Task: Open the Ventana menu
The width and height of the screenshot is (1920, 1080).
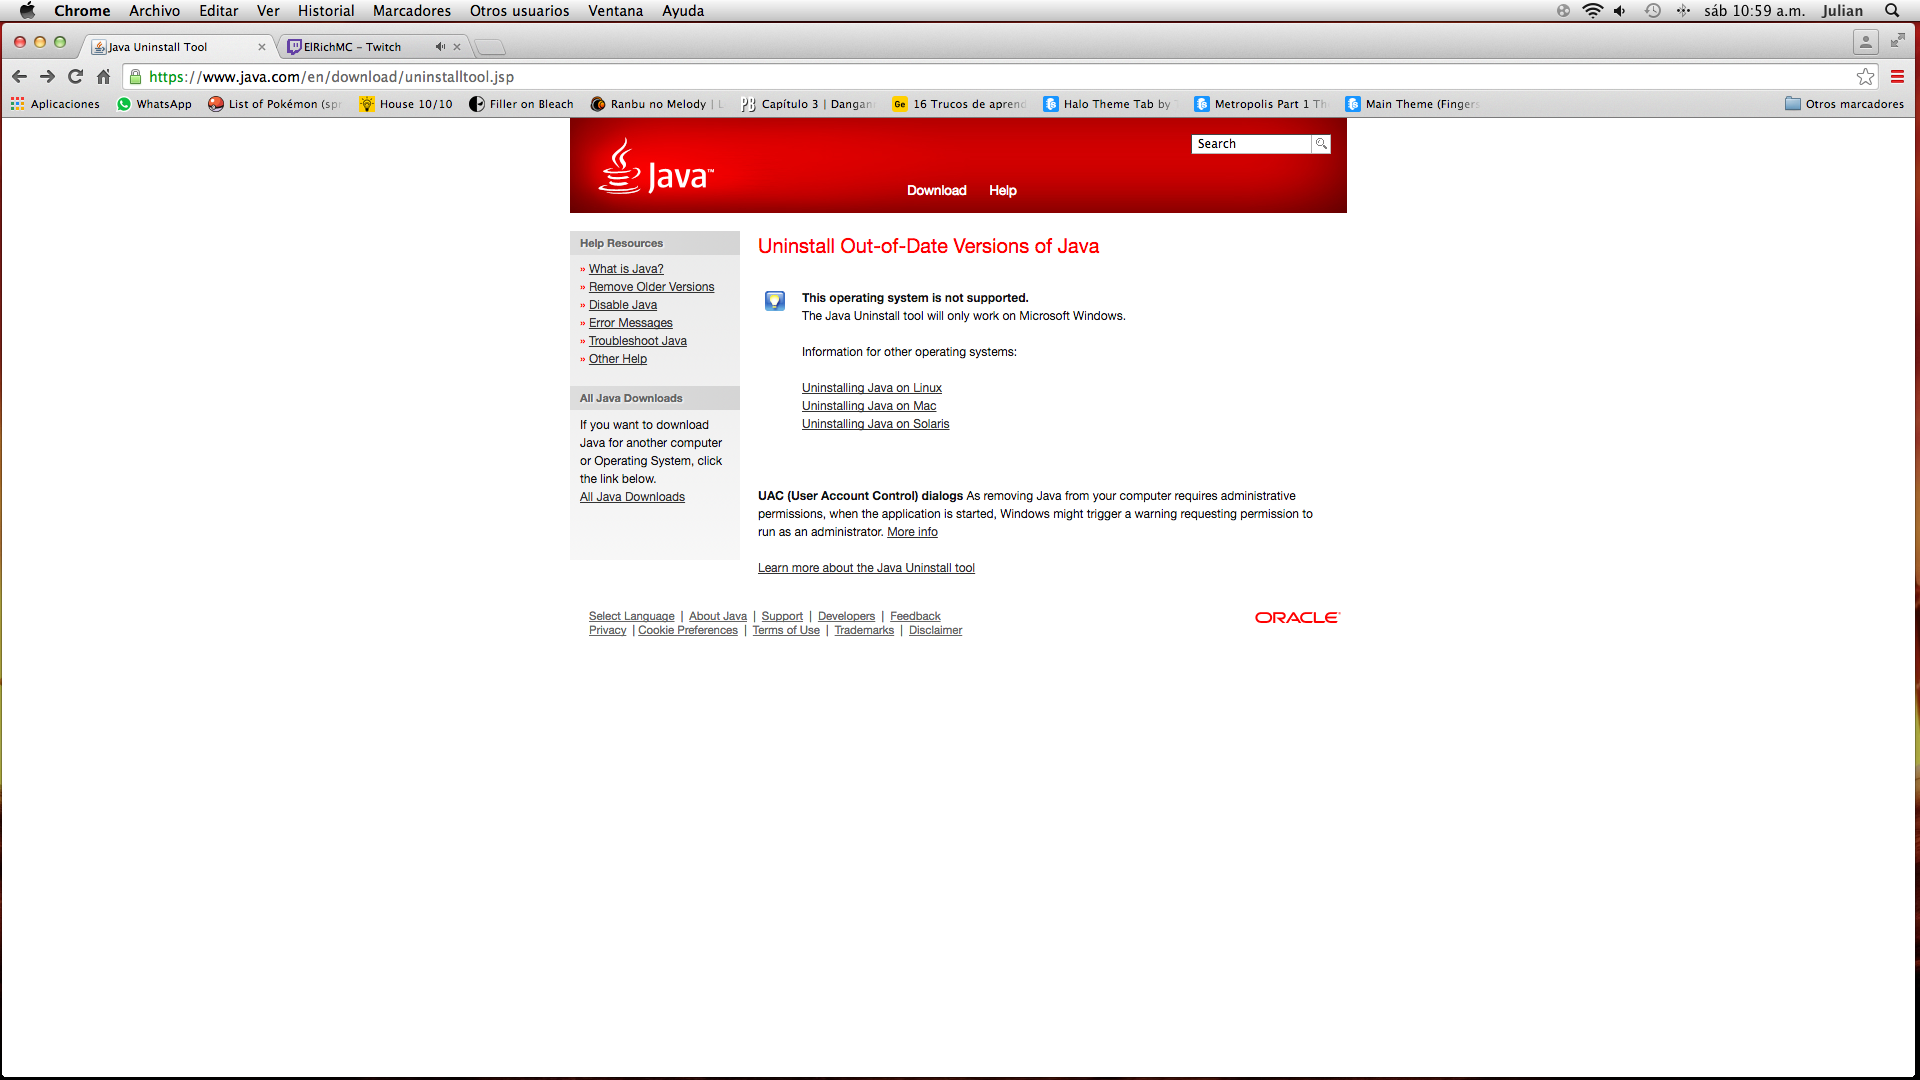Action: click(x=615, y=11)
